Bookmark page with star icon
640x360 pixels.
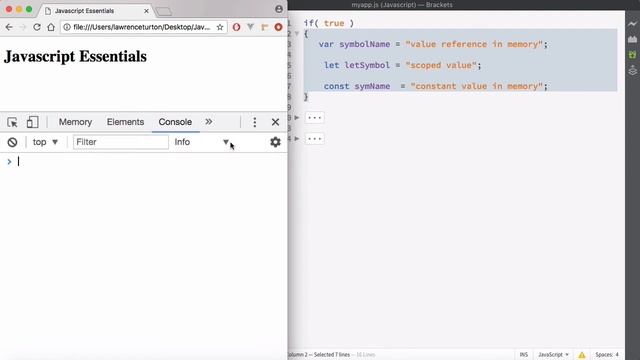click(220, 27)
